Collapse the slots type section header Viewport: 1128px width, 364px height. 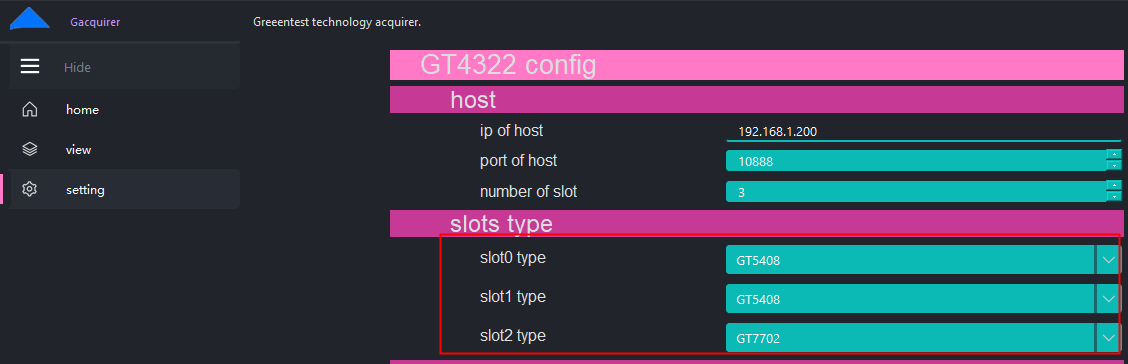click(756, 224)
